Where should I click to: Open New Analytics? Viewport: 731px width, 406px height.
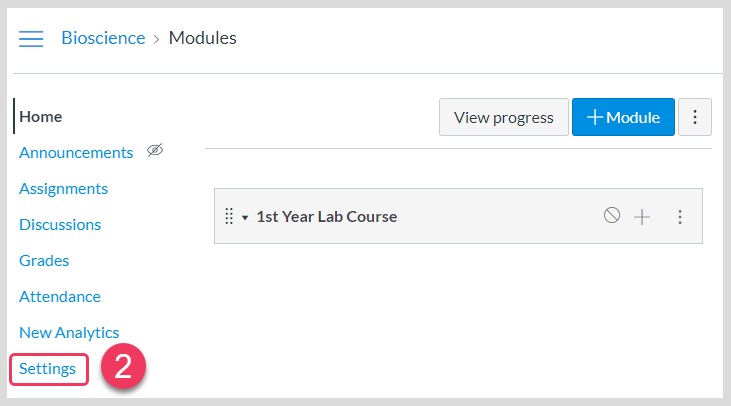pos(69,332)
